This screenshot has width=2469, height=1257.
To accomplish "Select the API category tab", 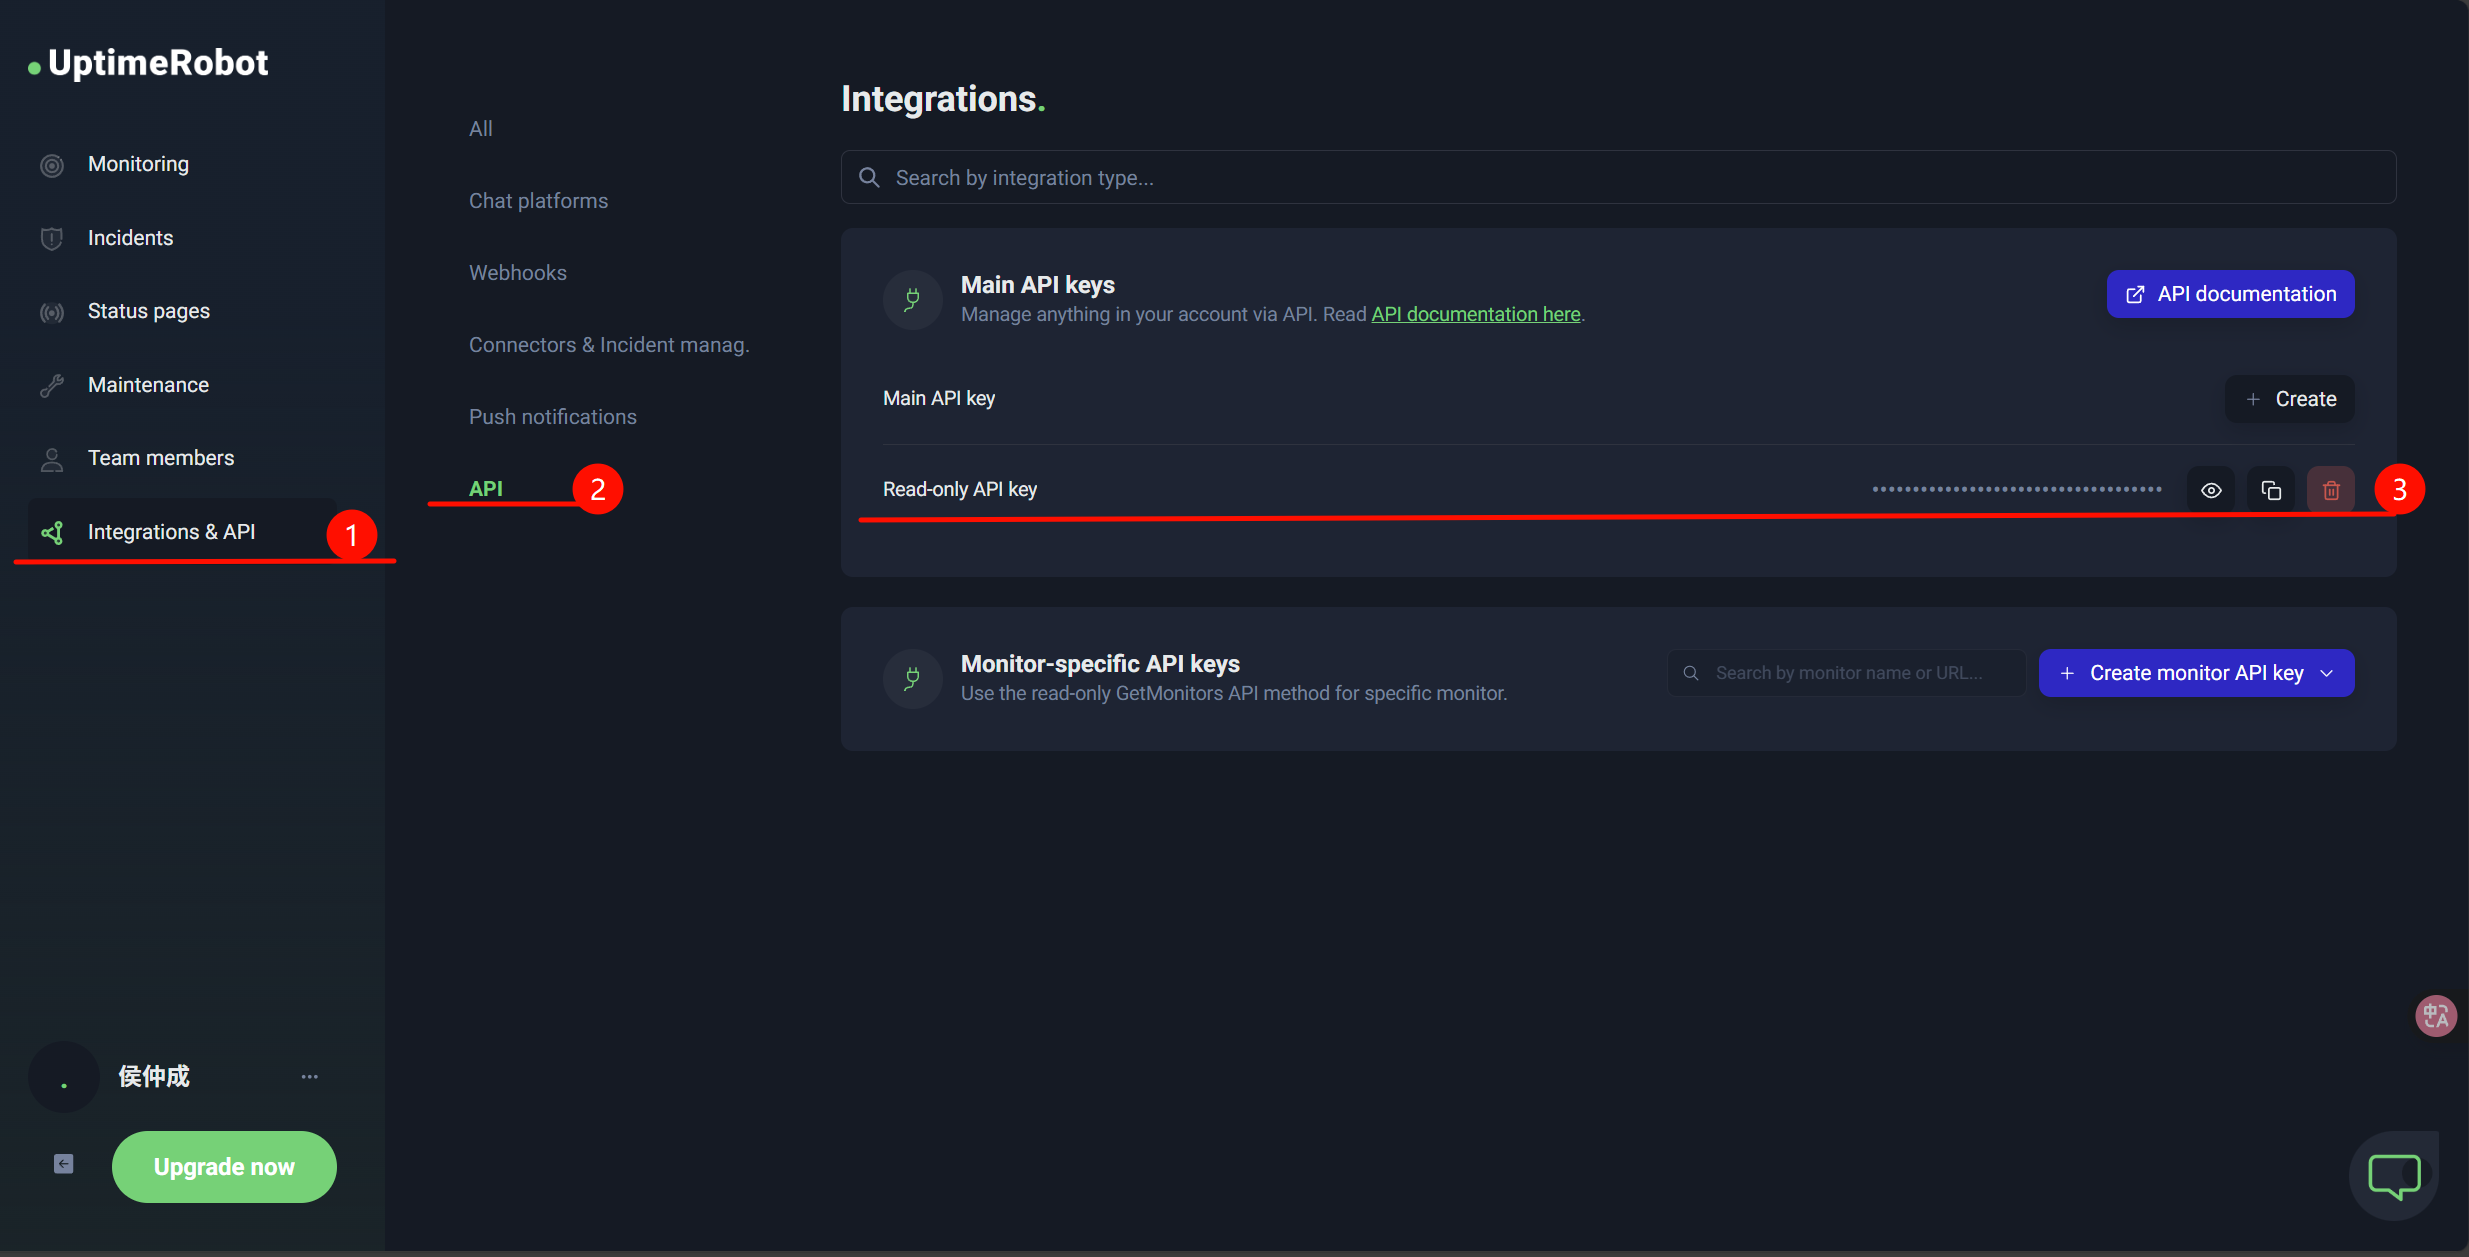I will pos(485,489).
